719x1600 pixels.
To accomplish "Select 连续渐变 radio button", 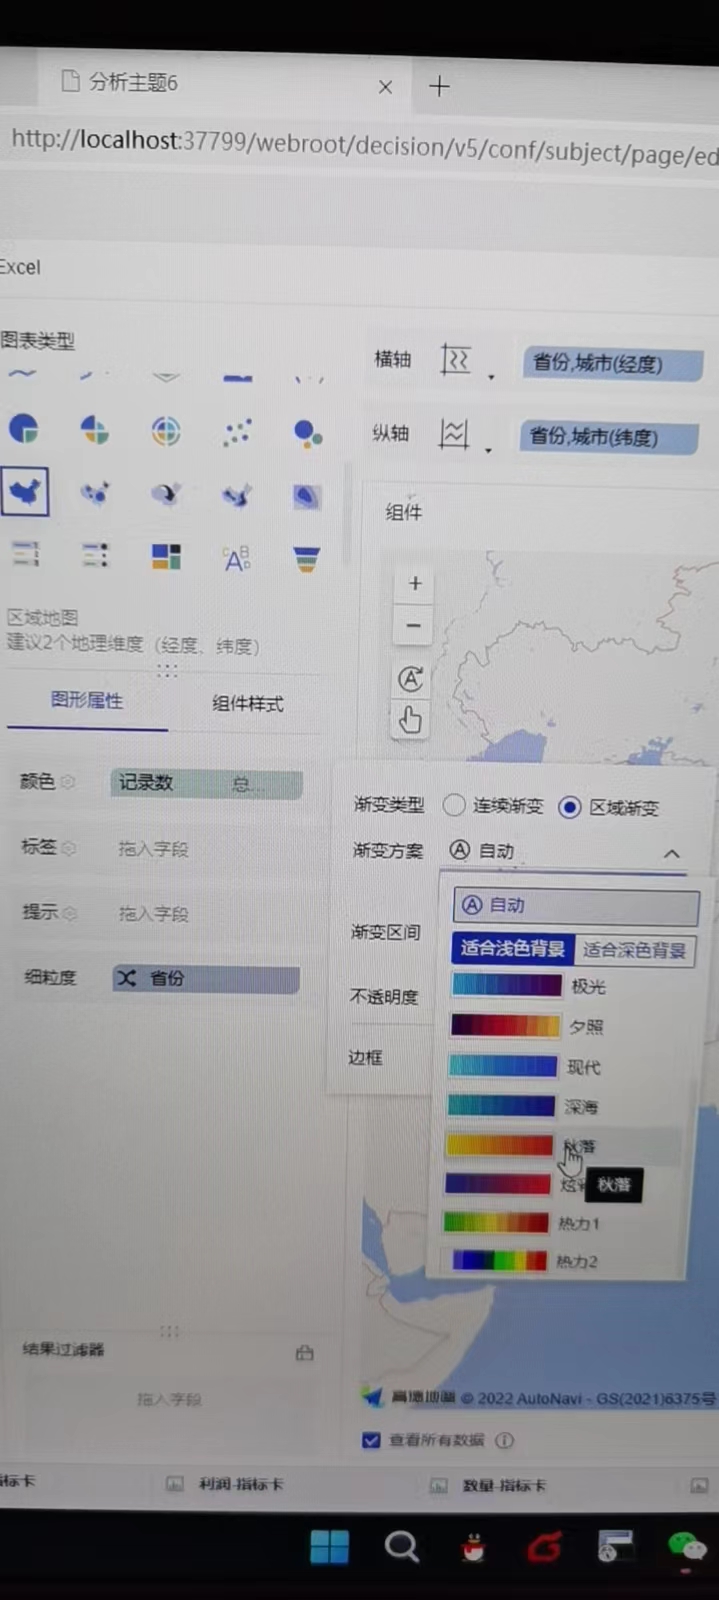I will point(454,805).
